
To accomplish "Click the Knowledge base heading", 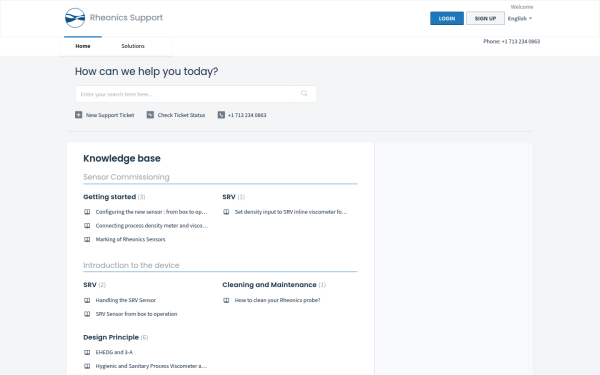I will pos(122,158).
